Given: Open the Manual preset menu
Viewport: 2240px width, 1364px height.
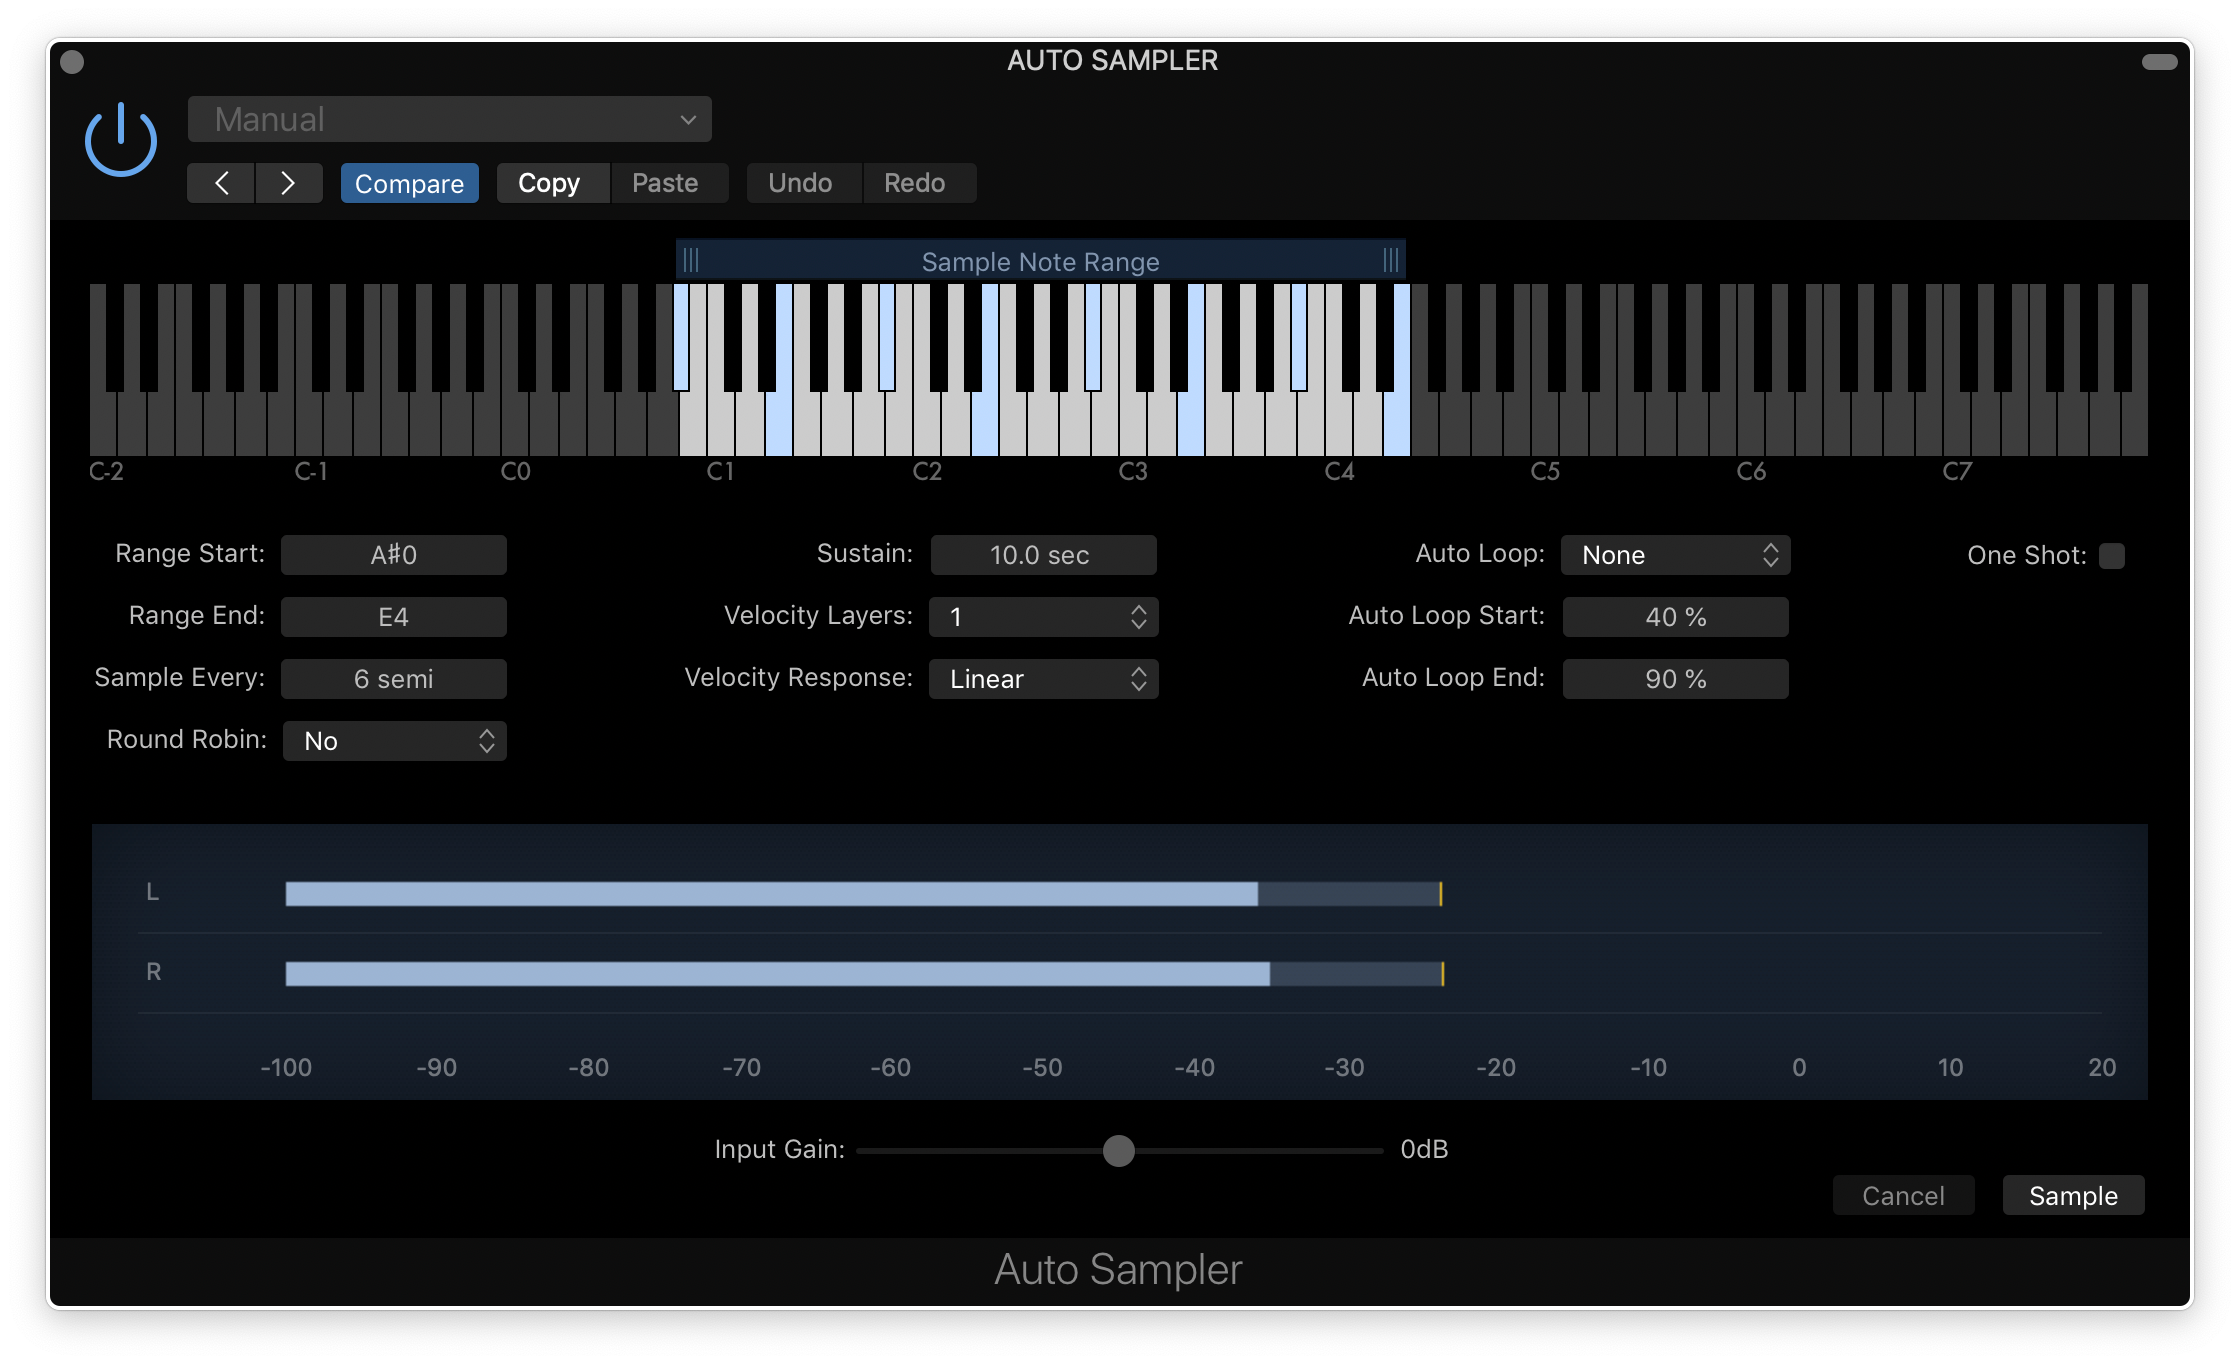Looking at the screenshot, I should tap(449, 119).
